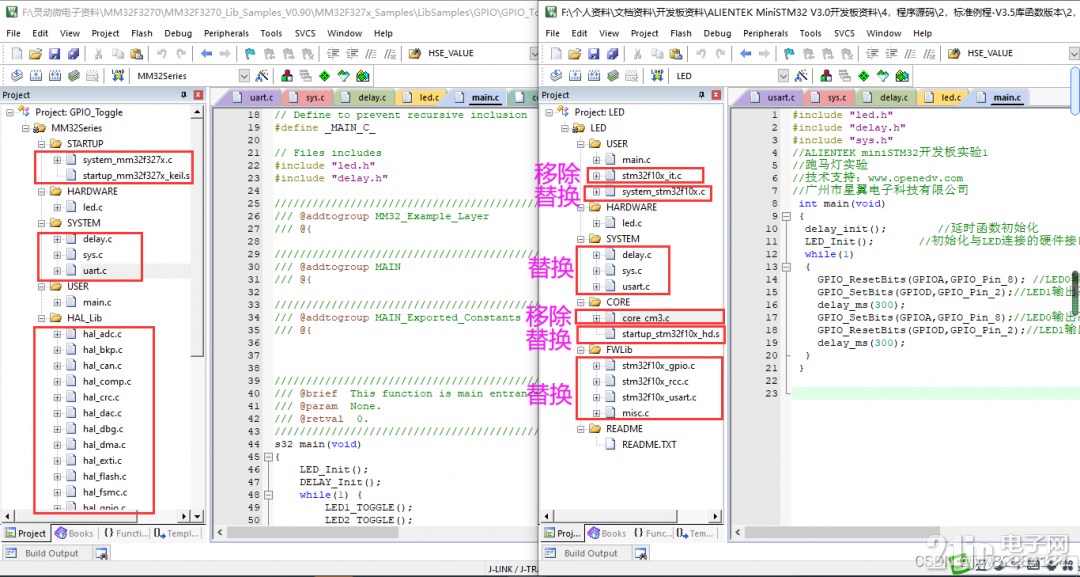Open Peripherals menu in GPIO_Toggle window

coord(227,33)
